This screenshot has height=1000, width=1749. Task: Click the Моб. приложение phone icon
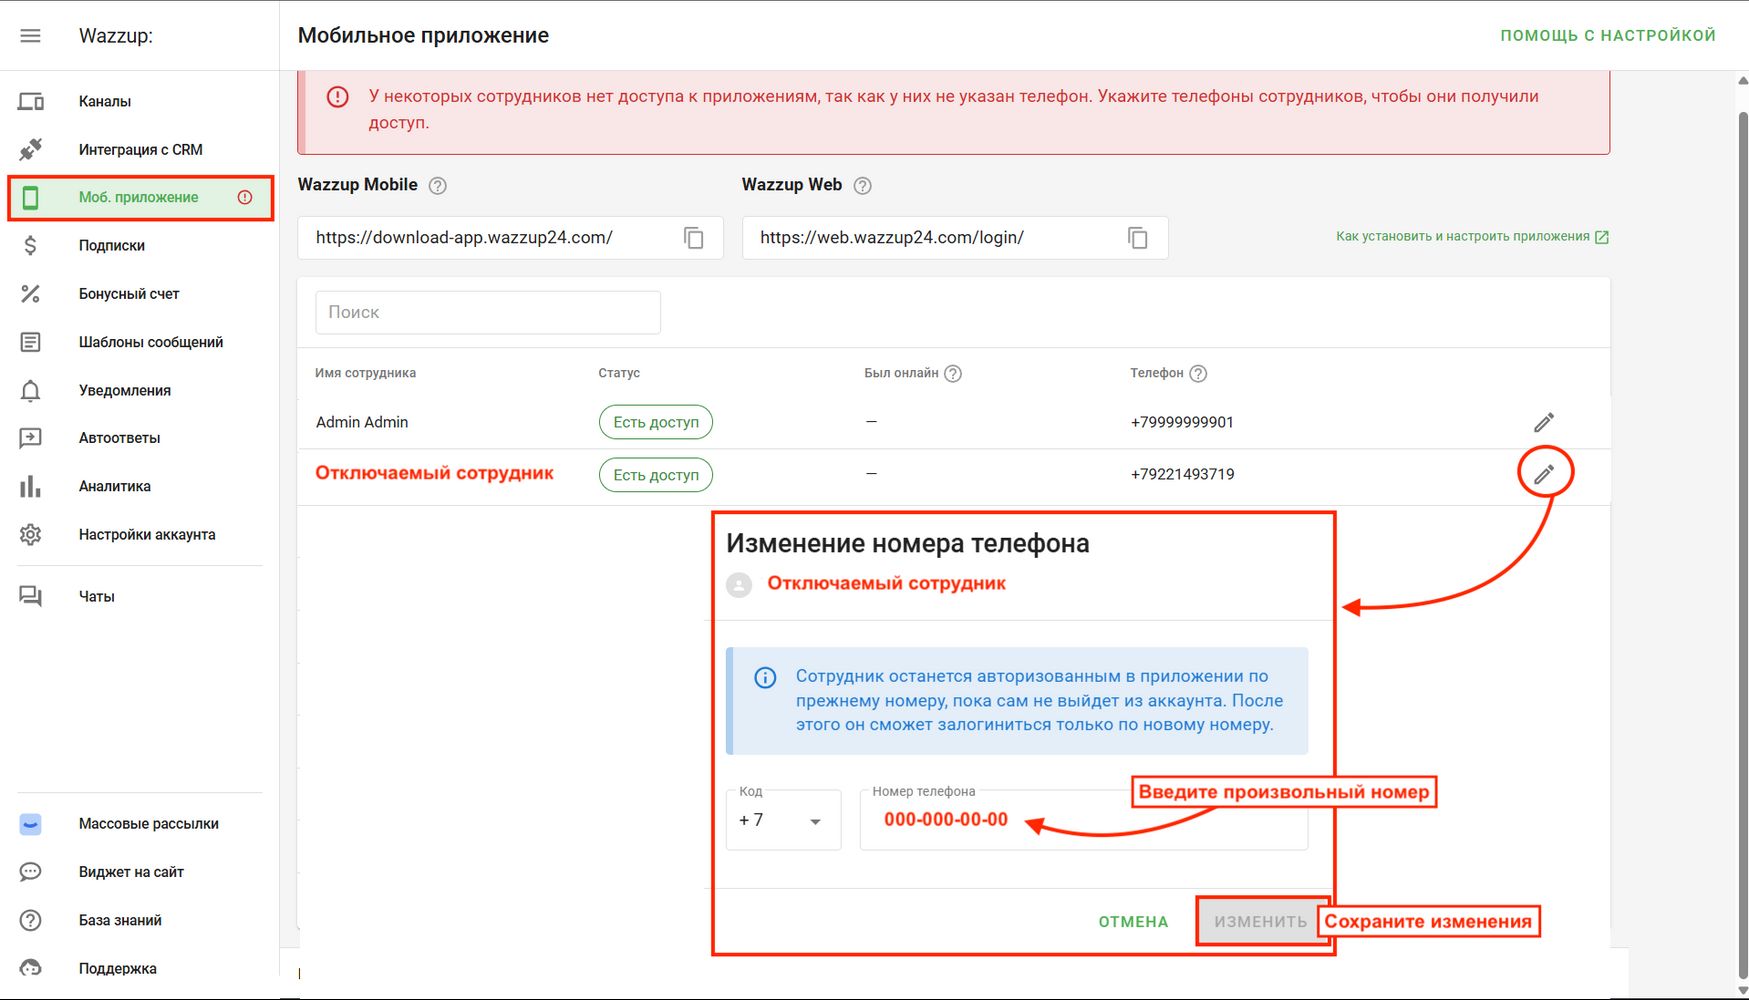pyautogui.click(x=31, y=197)
